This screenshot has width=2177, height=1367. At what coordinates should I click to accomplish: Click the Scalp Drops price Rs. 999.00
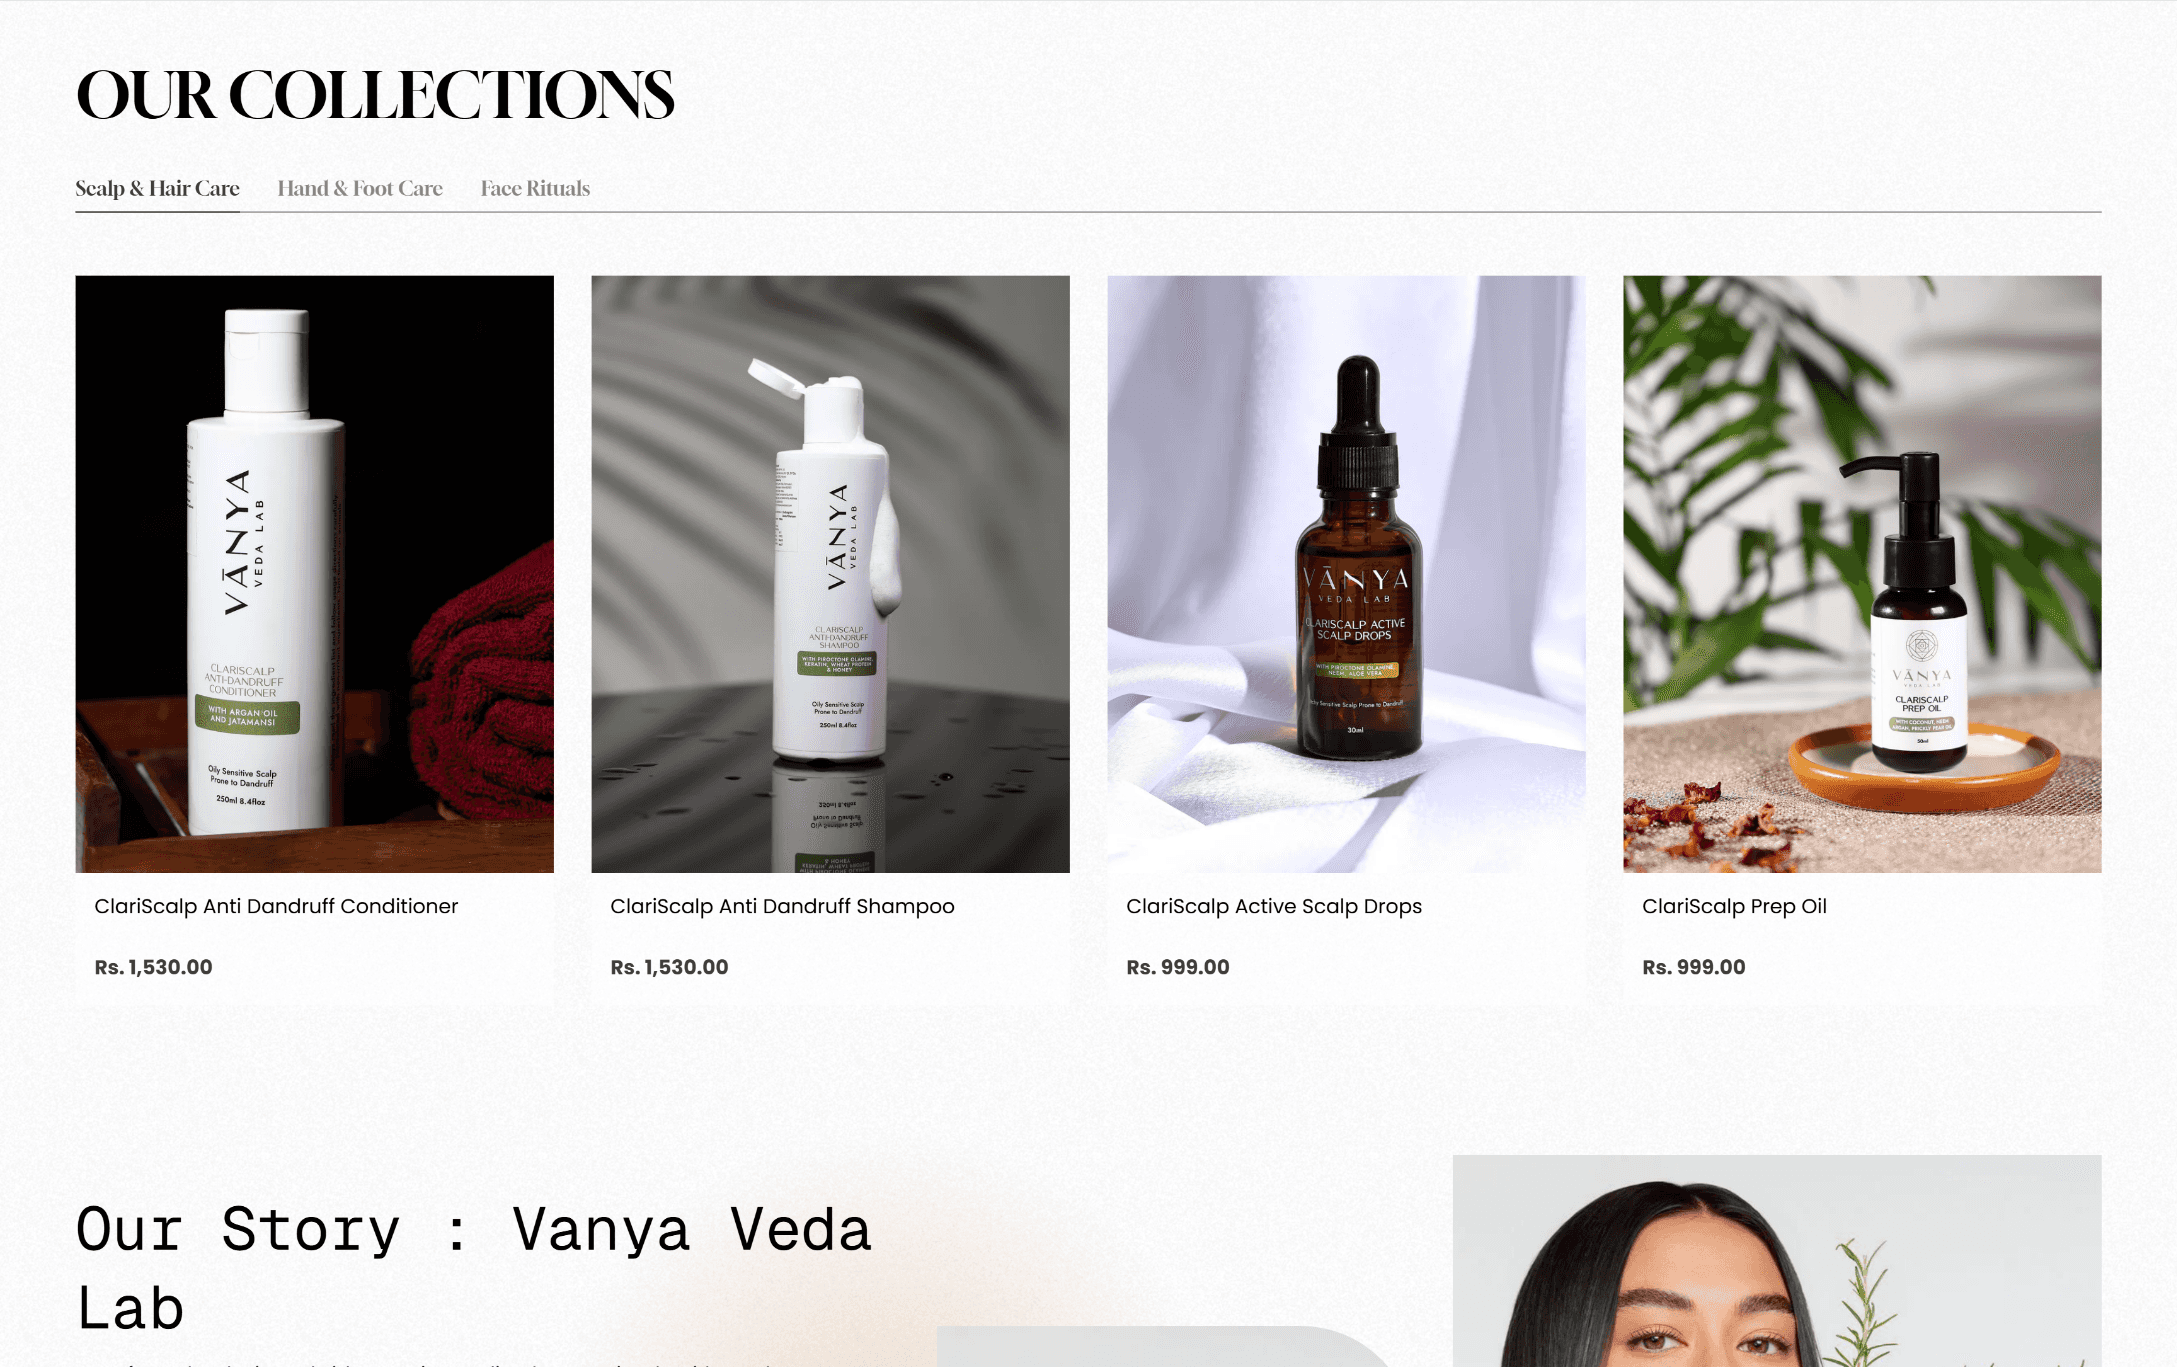[x=1178, y=967]
